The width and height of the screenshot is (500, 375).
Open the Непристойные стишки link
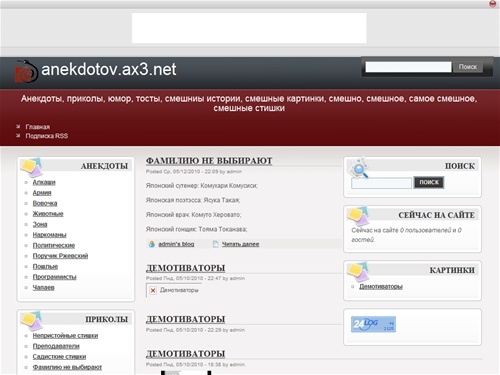65,335
